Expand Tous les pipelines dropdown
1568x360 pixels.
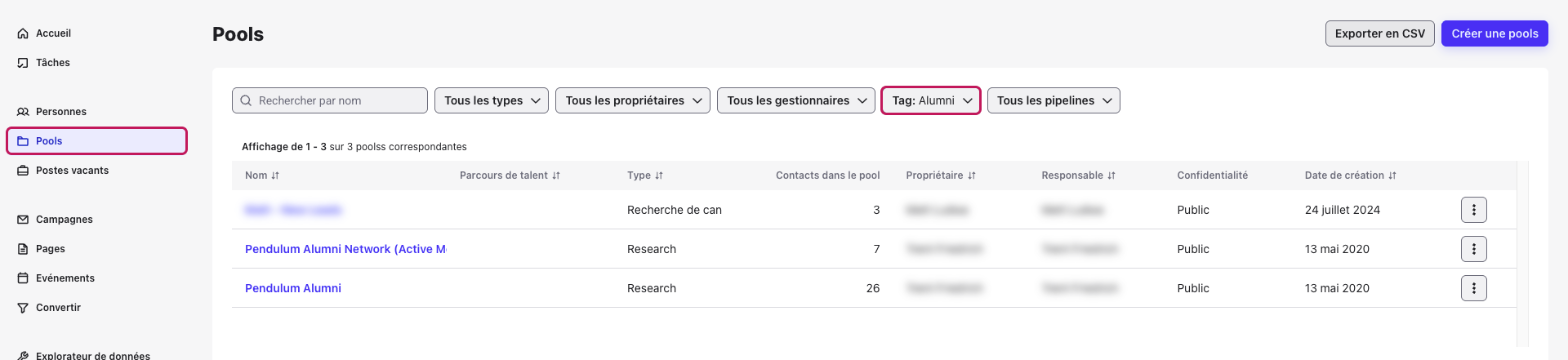click(x=1053, y=101)
